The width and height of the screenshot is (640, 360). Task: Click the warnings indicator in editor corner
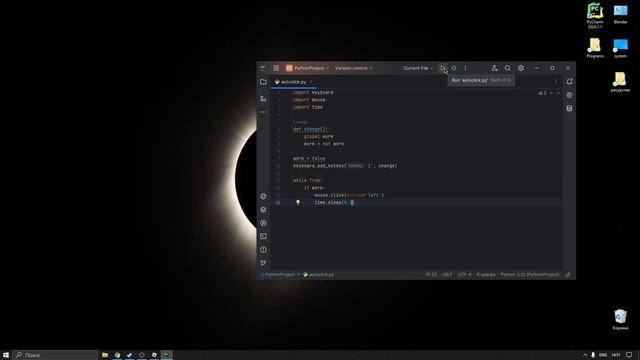542,93
